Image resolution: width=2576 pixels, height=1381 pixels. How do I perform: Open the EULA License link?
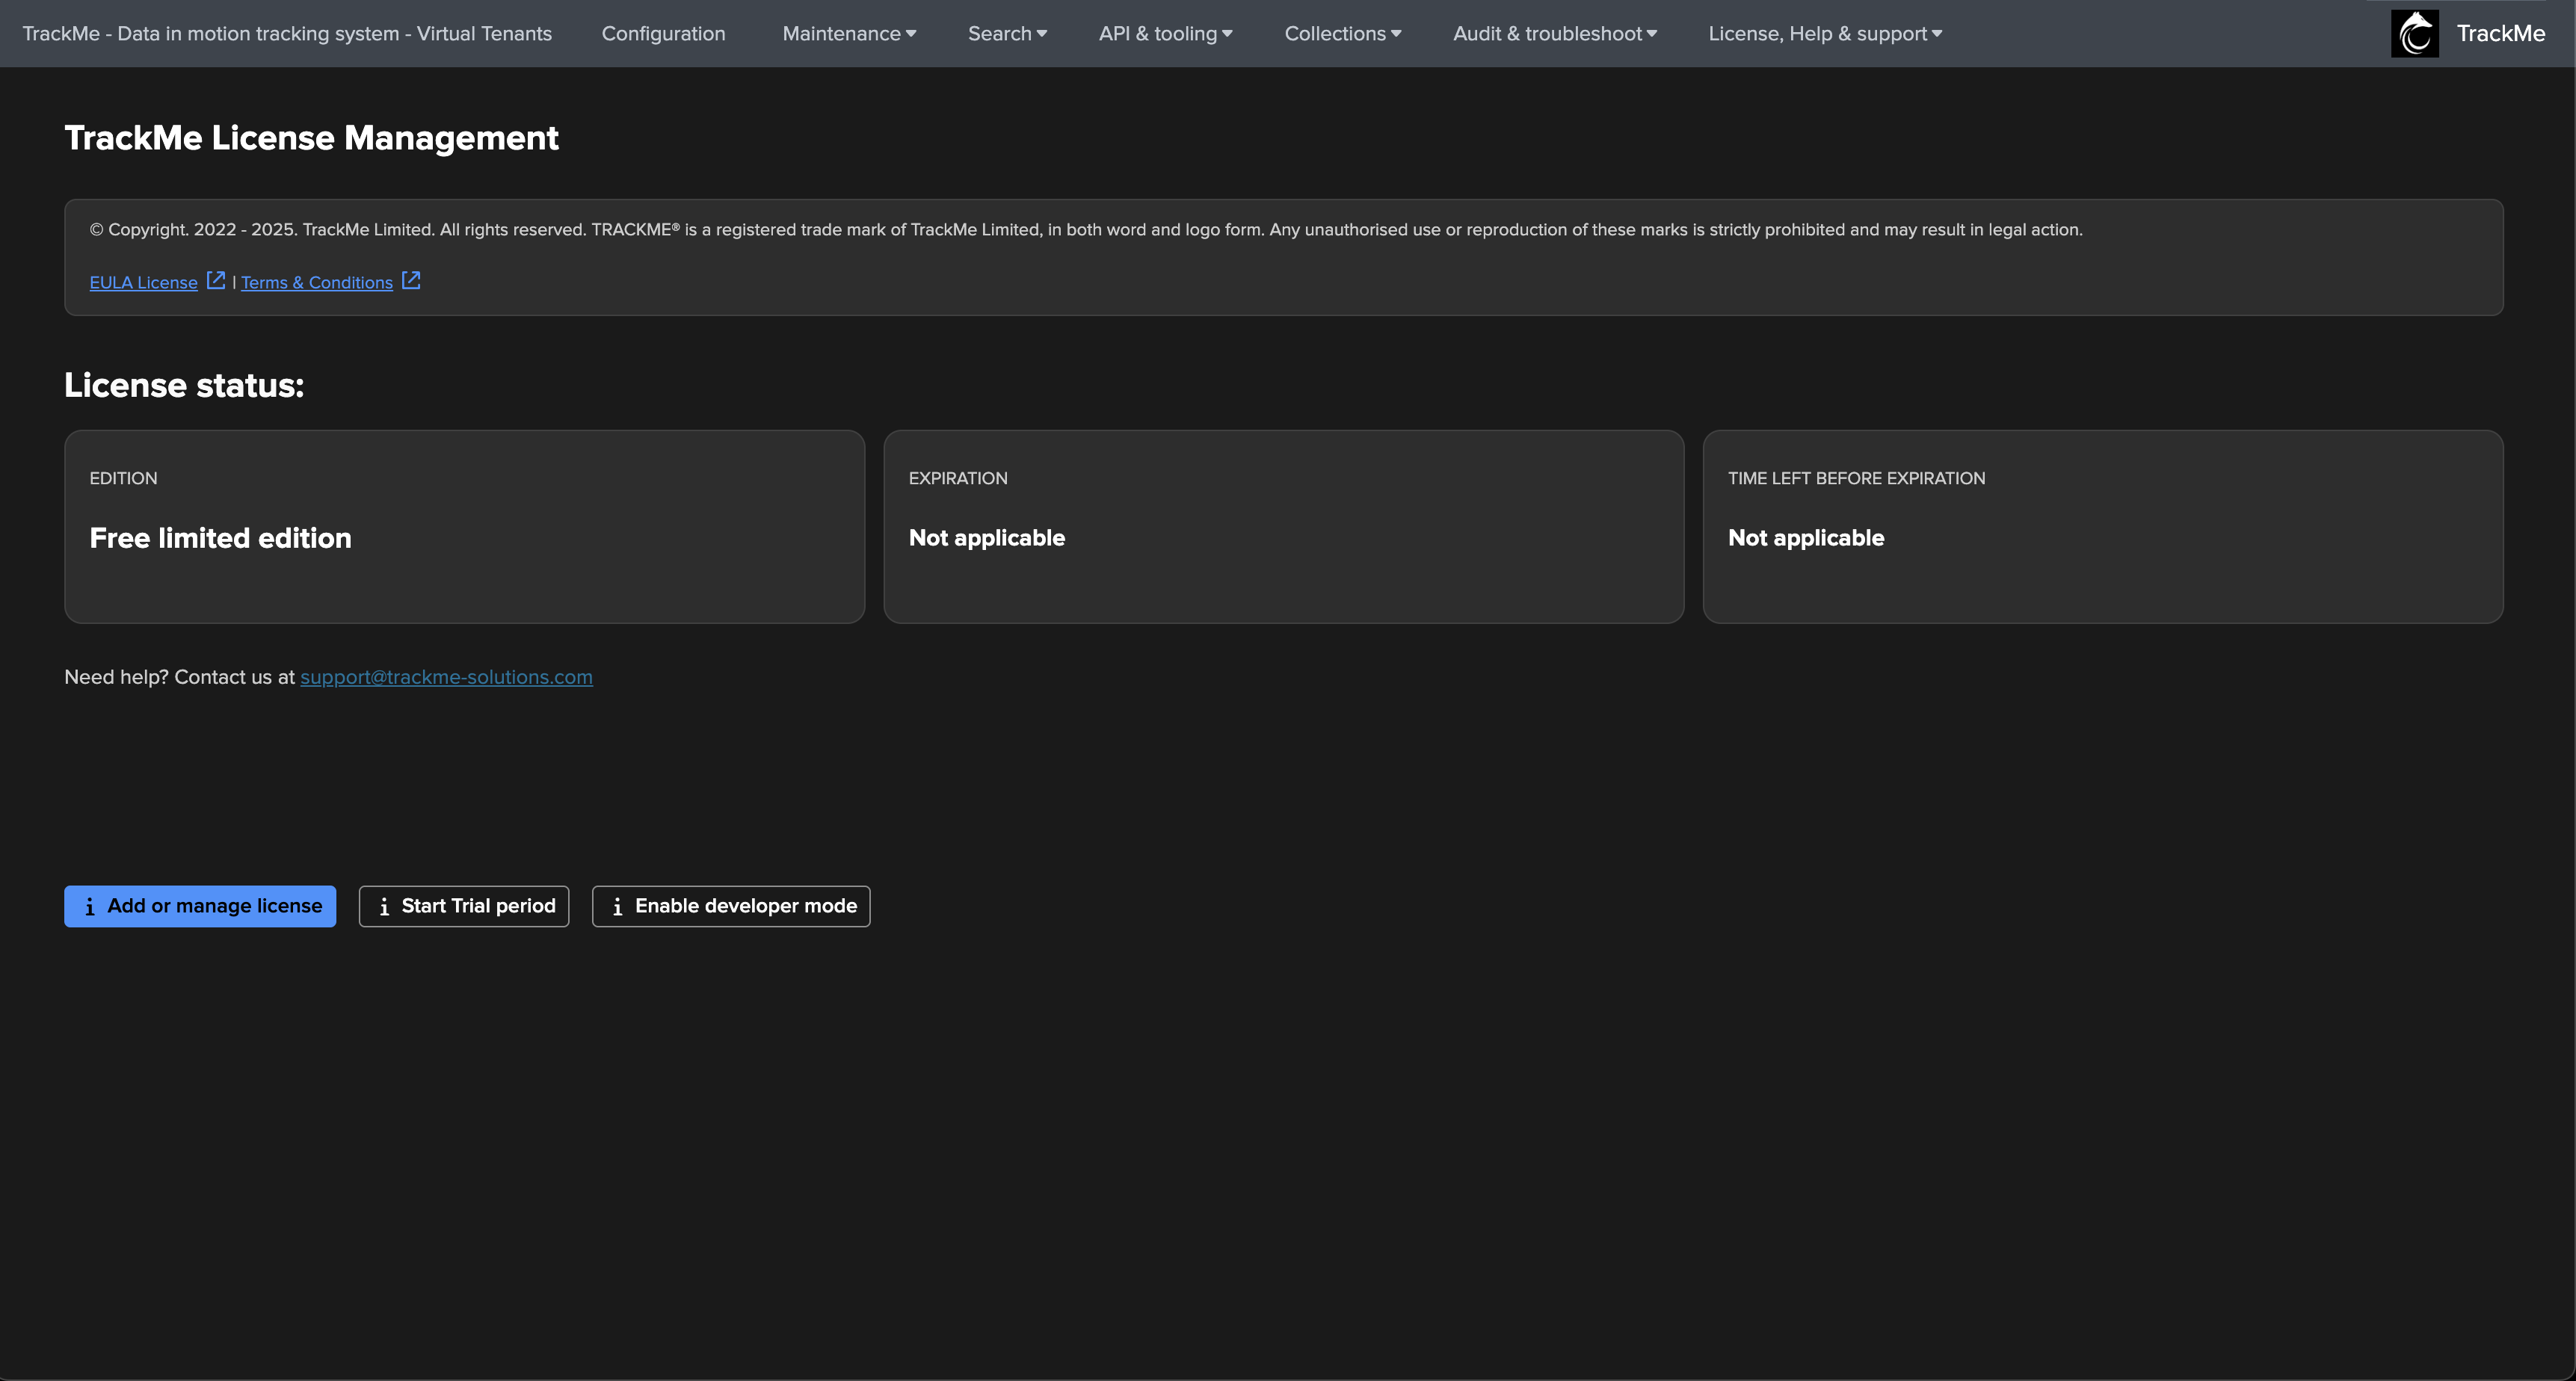tap(143, 283)
